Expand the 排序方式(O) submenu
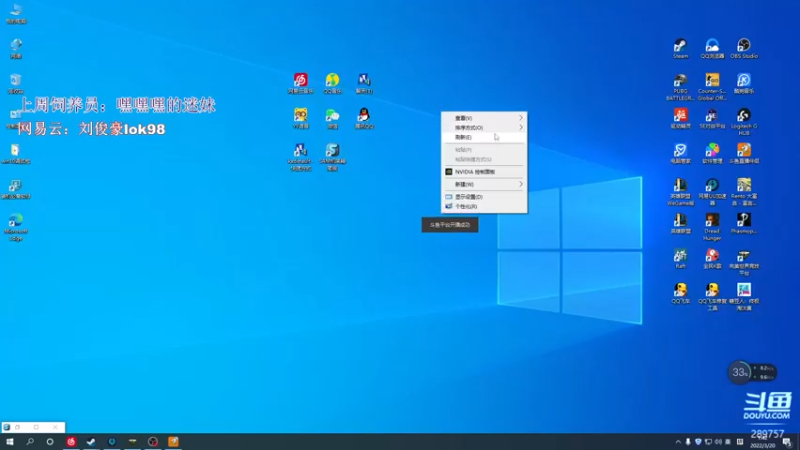 click(484, 128)
